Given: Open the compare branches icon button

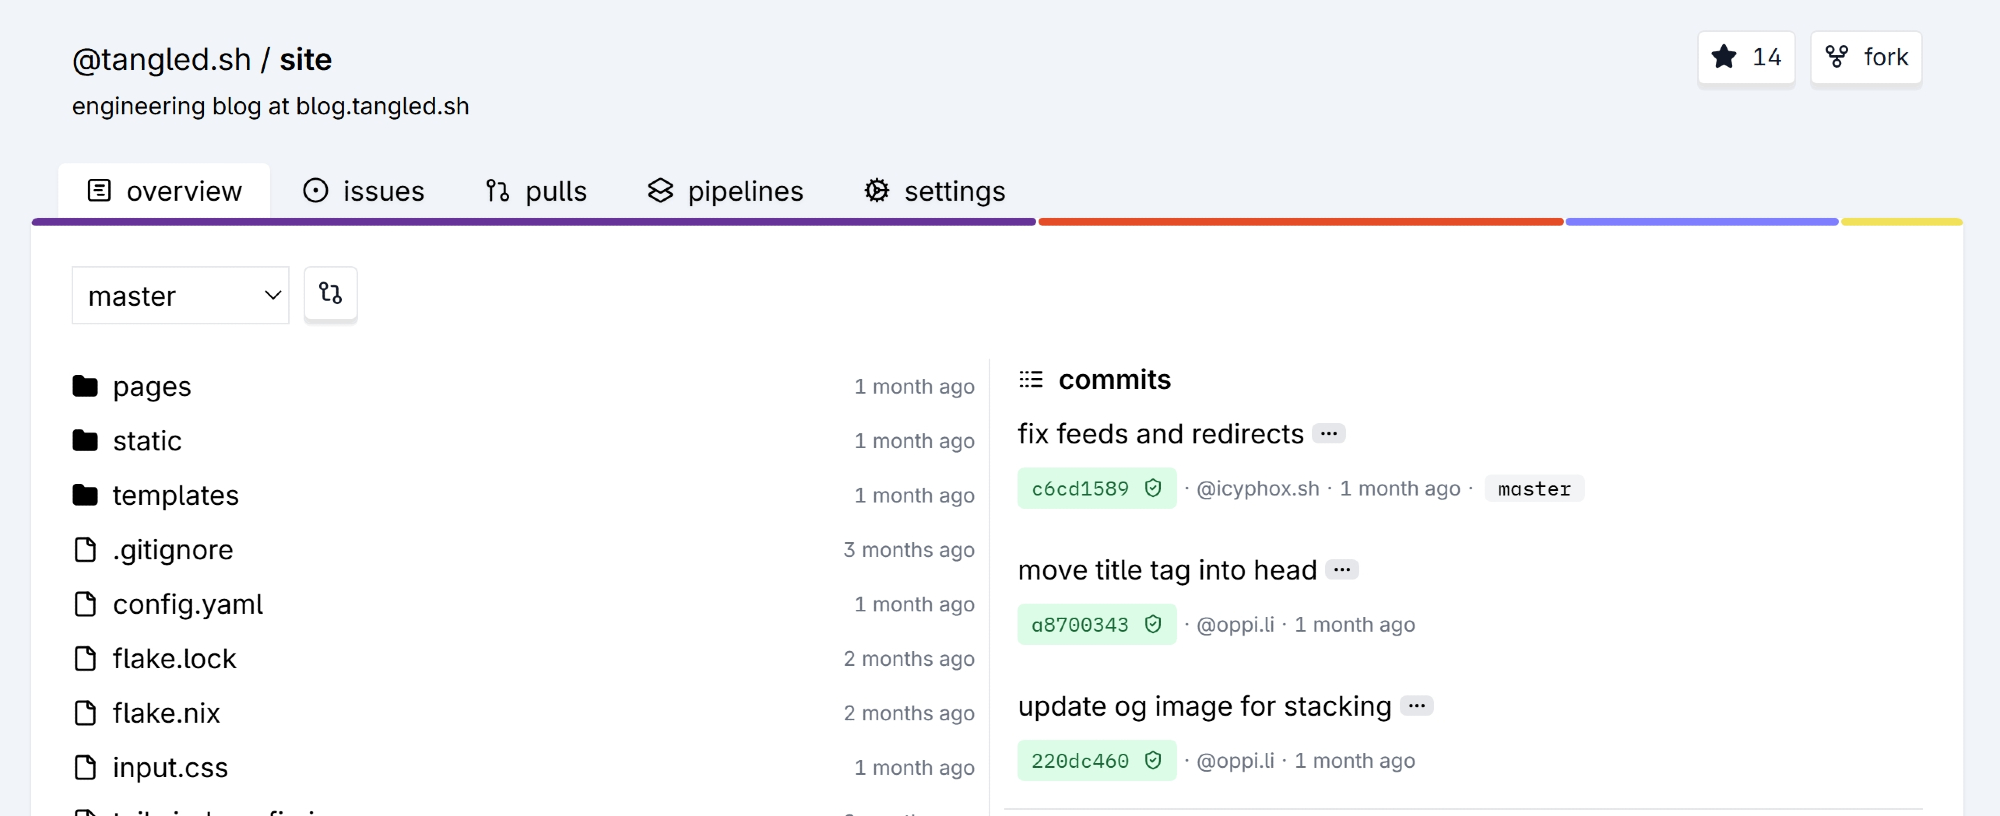Looking at the screenshot, I should click(x=331, y=294).
